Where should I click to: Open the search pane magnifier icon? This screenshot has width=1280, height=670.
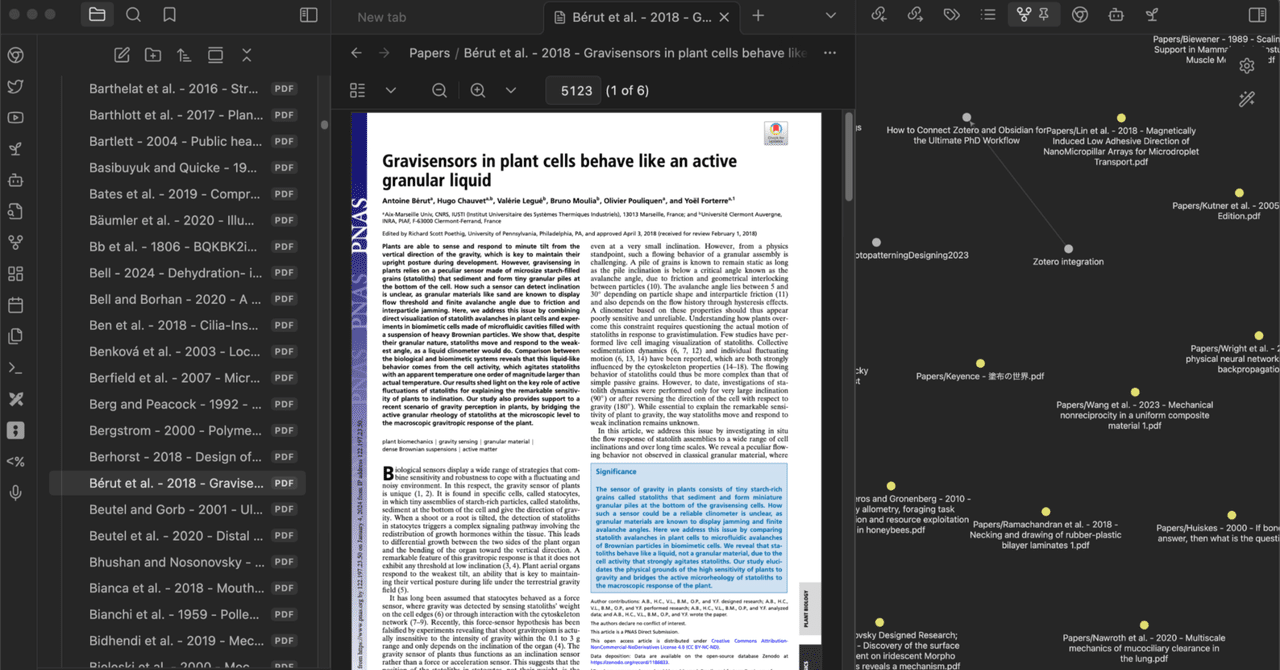coord(133,15)
